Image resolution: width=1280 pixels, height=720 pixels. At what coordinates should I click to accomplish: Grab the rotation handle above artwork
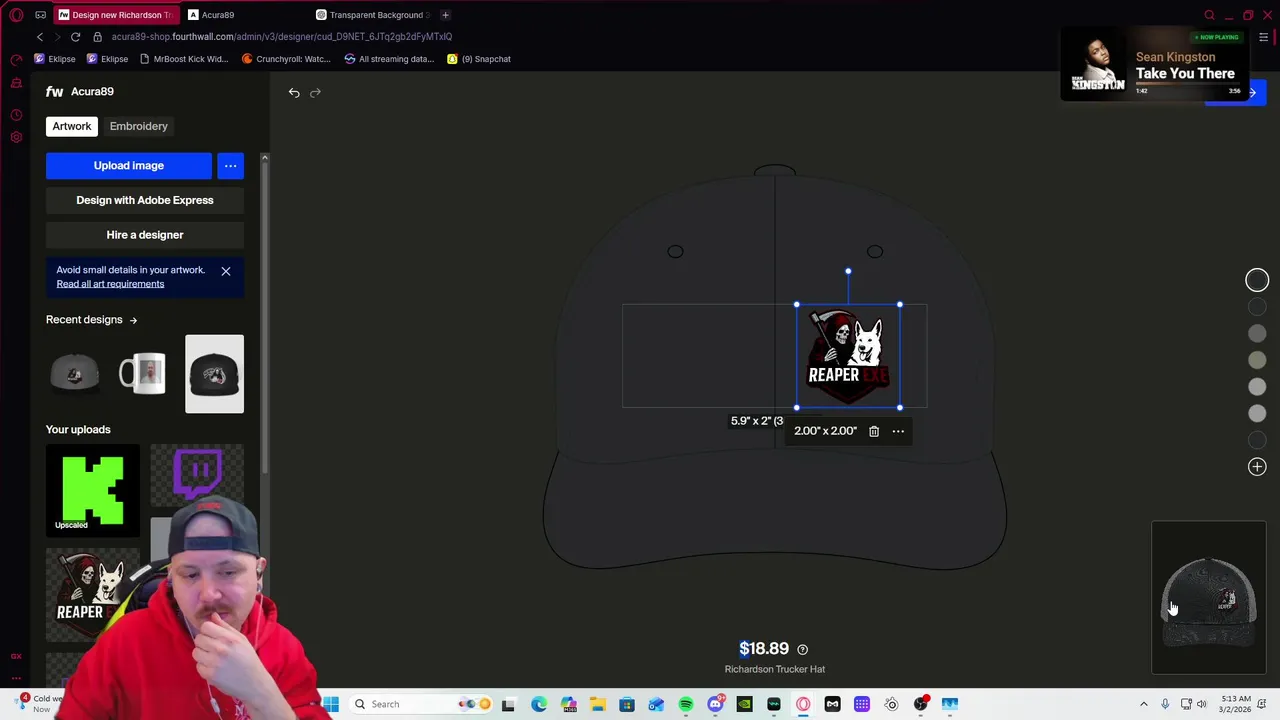click(848, 271)
